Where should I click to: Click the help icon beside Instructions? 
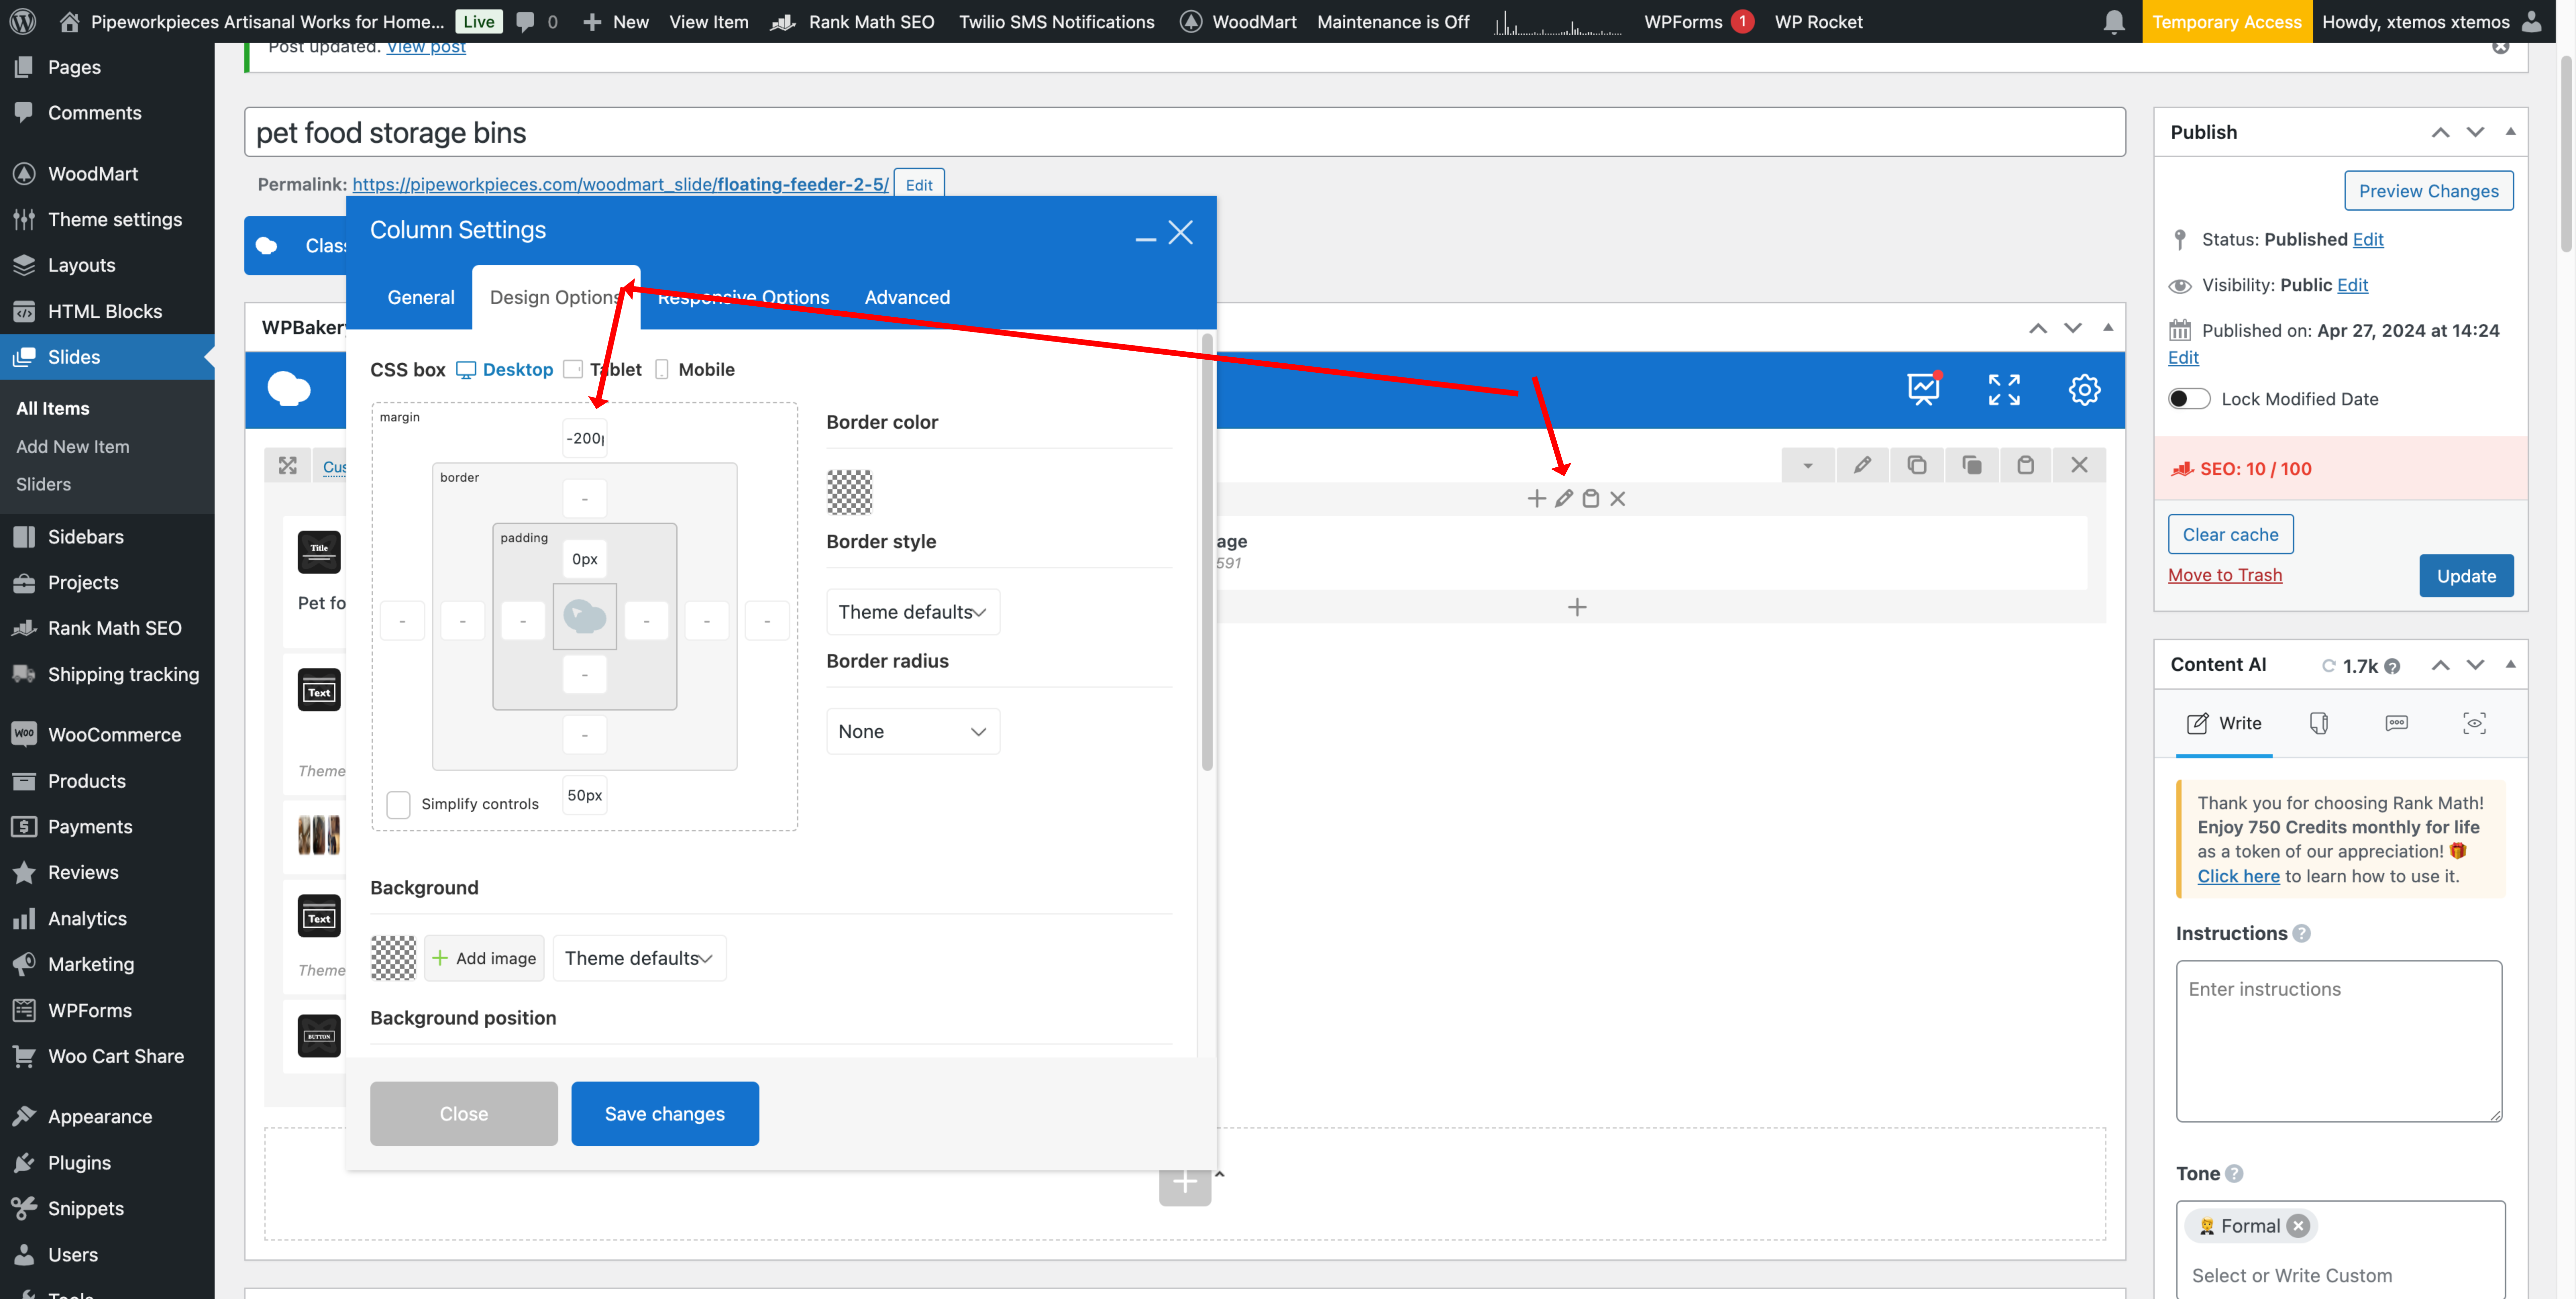click(2302, 934)
